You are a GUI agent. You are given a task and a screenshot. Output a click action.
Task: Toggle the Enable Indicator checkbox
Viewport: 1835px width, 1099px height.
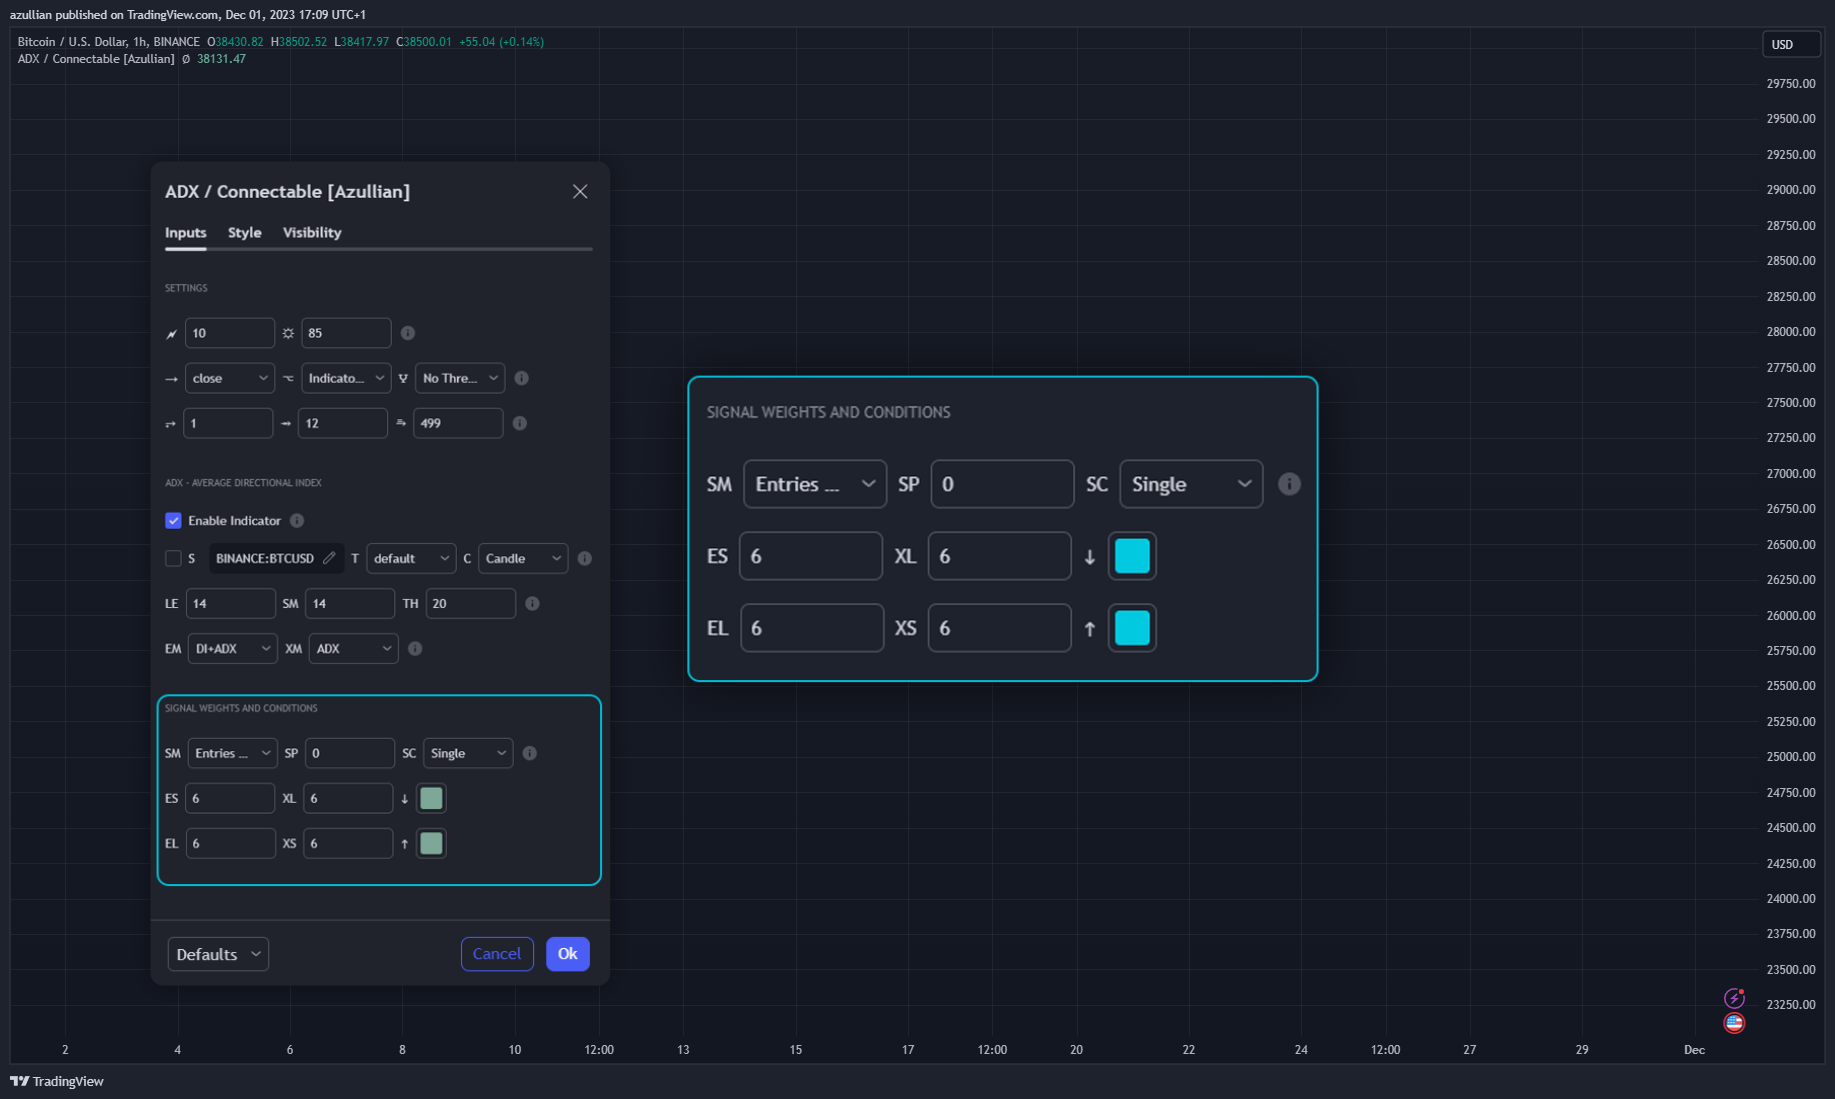(173, 520)
